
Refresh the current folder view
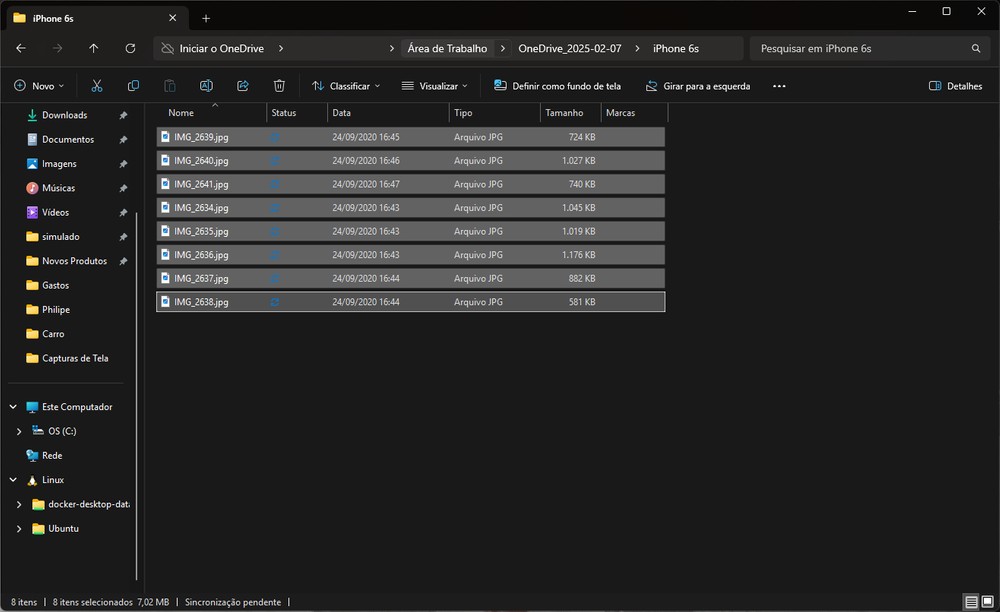point(130,48)
